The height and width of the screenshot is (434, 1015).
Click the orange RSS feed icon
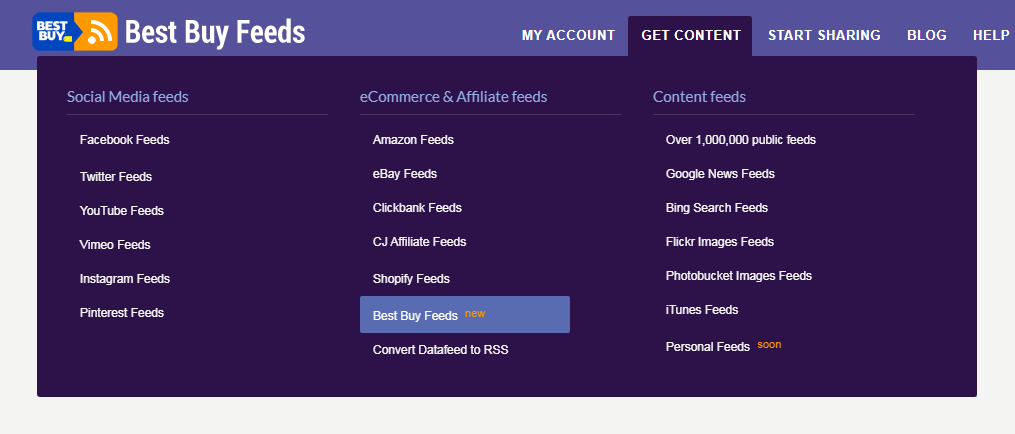pyautogui.click(x=96, y=31)
